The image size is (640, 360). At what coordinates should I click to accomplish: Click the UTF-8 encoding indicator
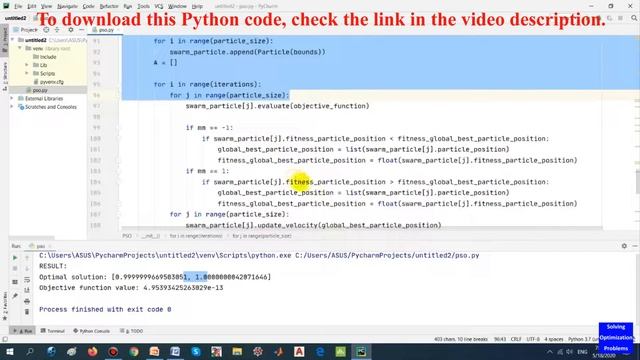pos(533,339)
